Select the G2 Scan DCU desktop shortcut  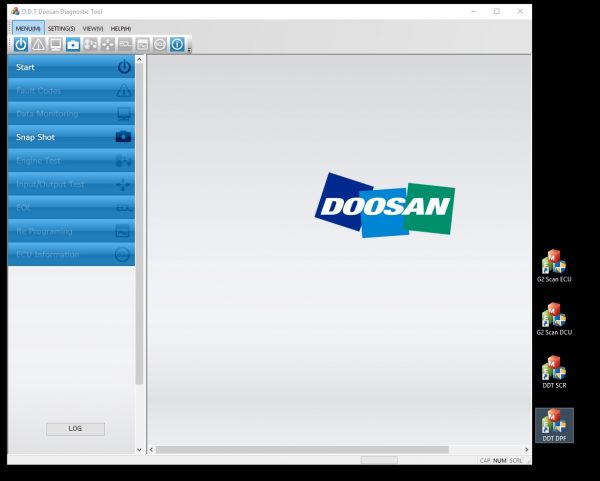(554, 319)
